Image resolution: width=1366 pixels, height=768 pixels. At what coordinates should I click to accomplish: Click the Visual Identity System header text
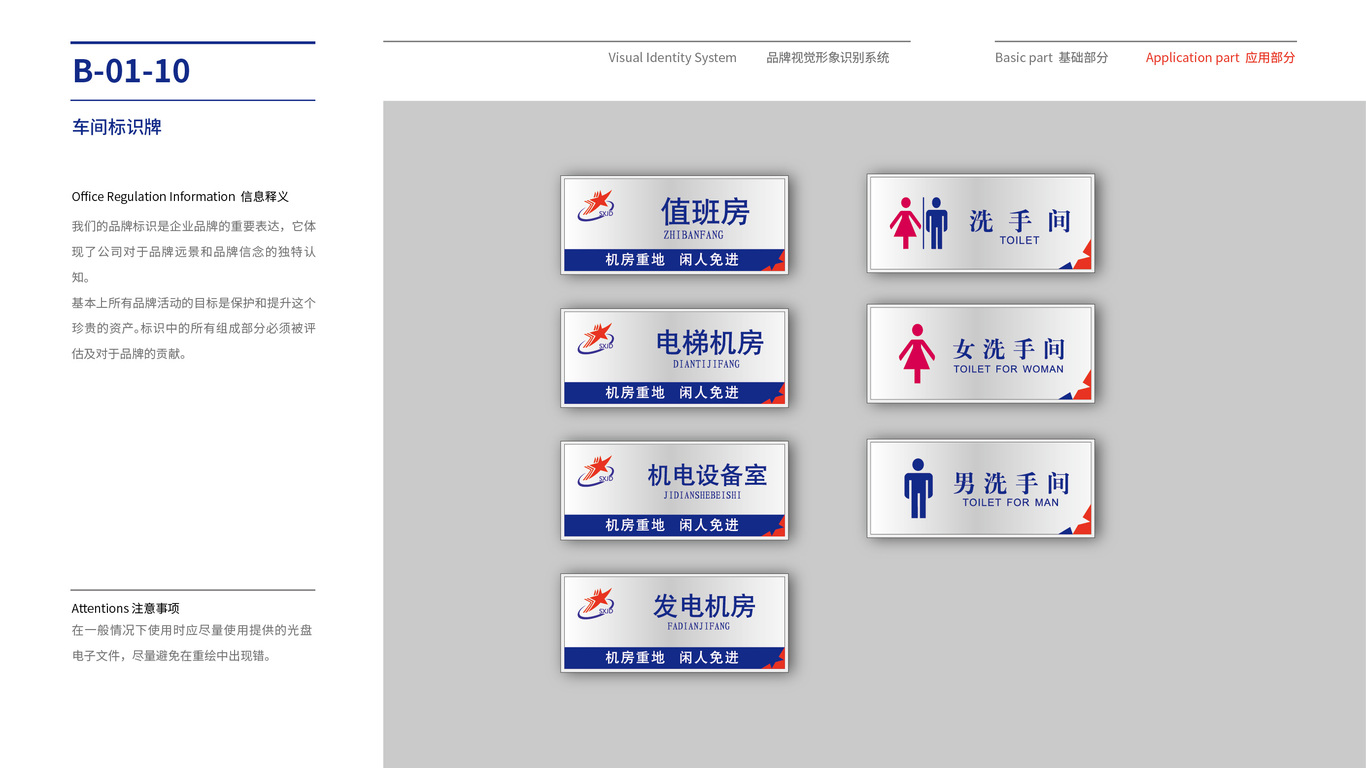tap(672, 58)
